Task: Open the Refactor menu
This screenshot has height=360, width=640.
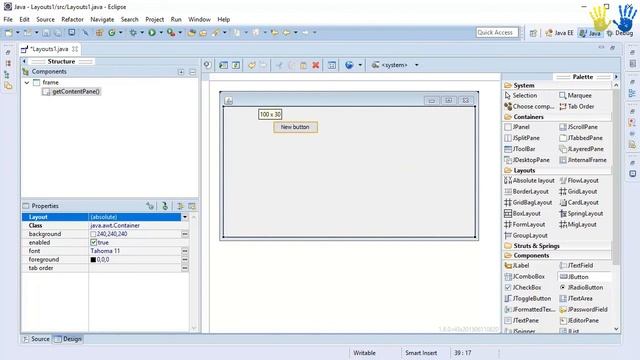Action: click(72, 19)
